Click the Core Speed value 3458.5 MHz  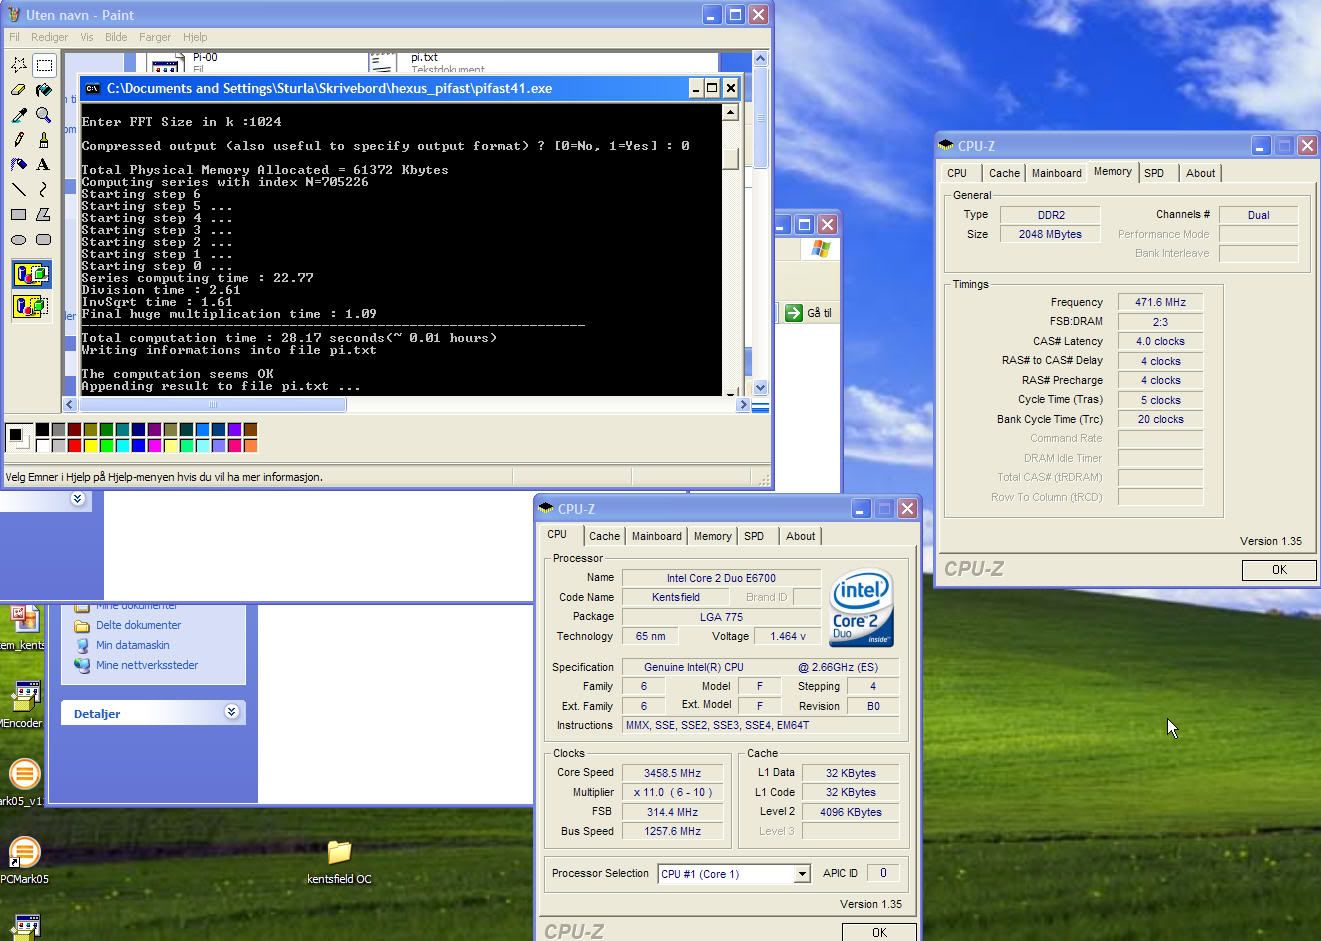coord(673,773)
